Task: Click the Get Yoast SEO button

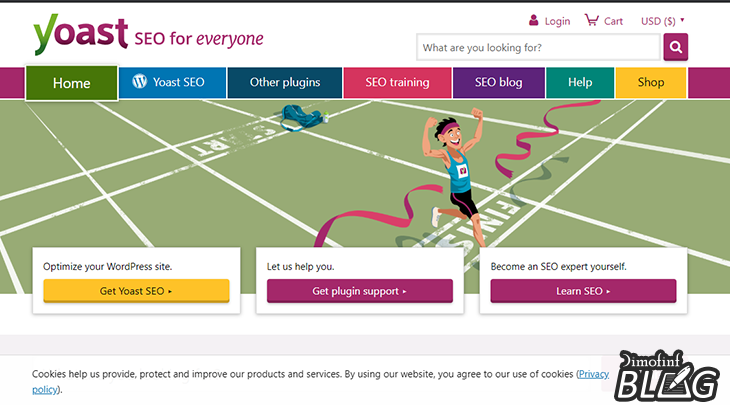Action: point(136,291)
